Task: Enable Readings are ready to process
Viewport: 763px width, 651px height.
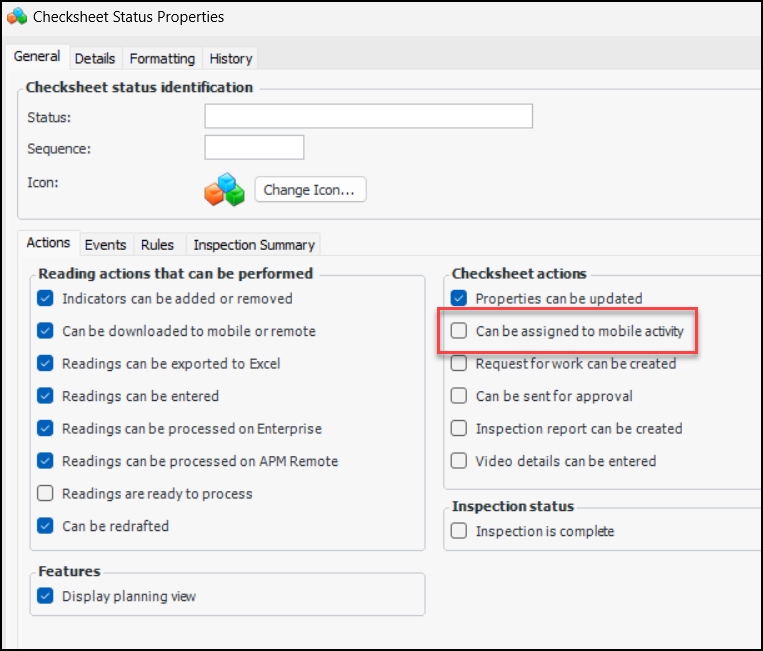Action: click(44, 493)
